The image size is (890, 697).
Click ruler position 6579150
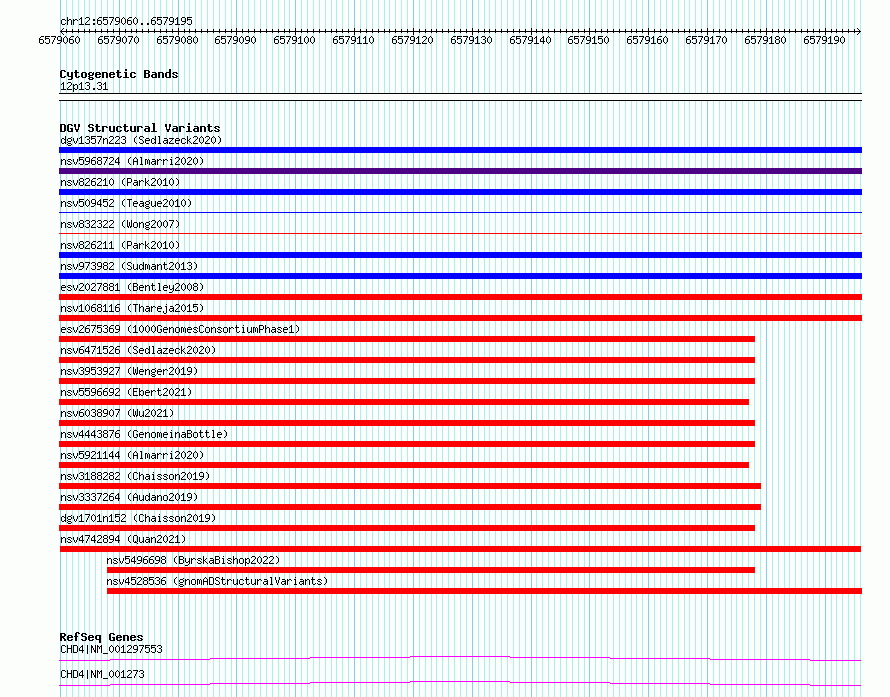point(589,40)
